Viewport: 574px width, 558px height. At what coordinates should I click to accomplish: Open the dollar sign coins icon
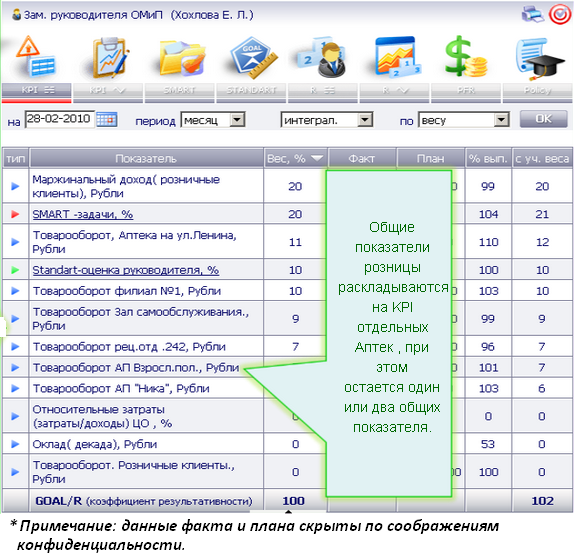[x=466, y=57]
